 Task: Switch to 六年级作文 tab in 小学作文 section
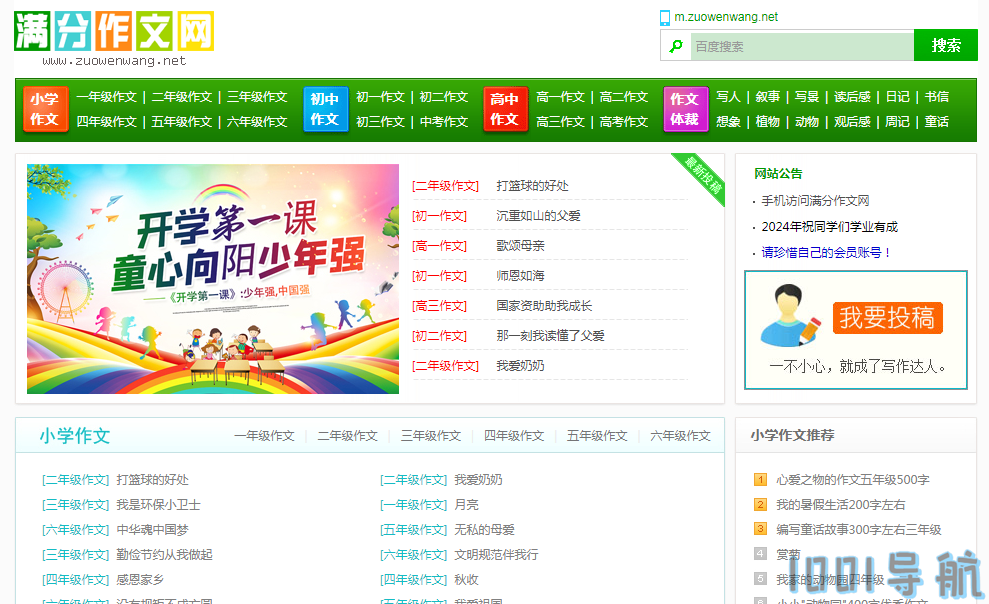pyautogui.click(x=680, y=436)
